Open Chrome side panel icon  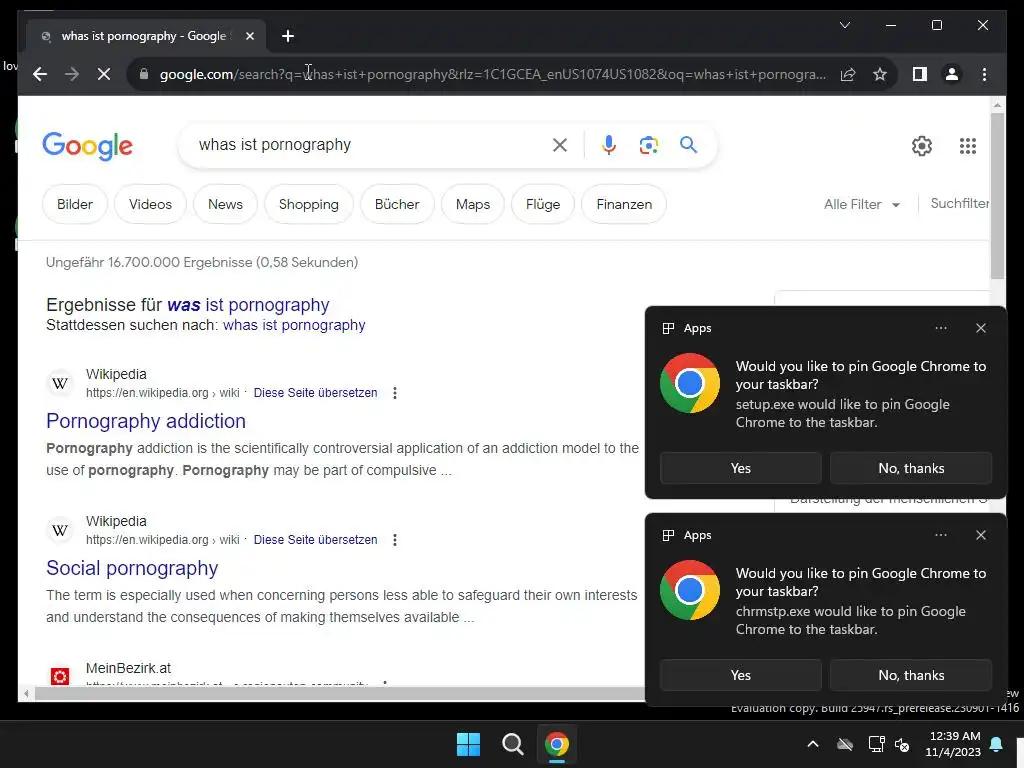pyautogui.click(x=920, y=74)
